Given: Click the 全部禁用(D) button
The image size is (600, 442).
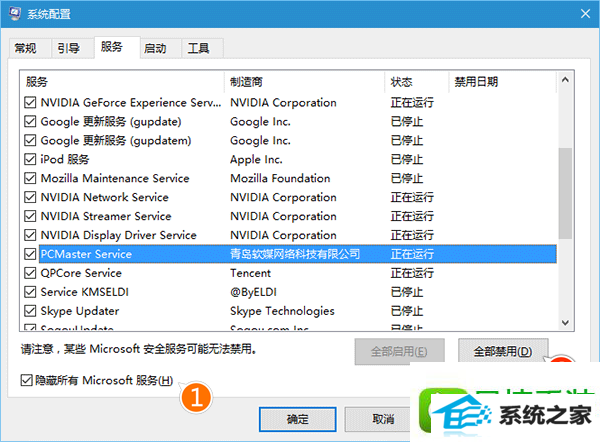Looking at the screenshot, I should (x=503, y=351).
